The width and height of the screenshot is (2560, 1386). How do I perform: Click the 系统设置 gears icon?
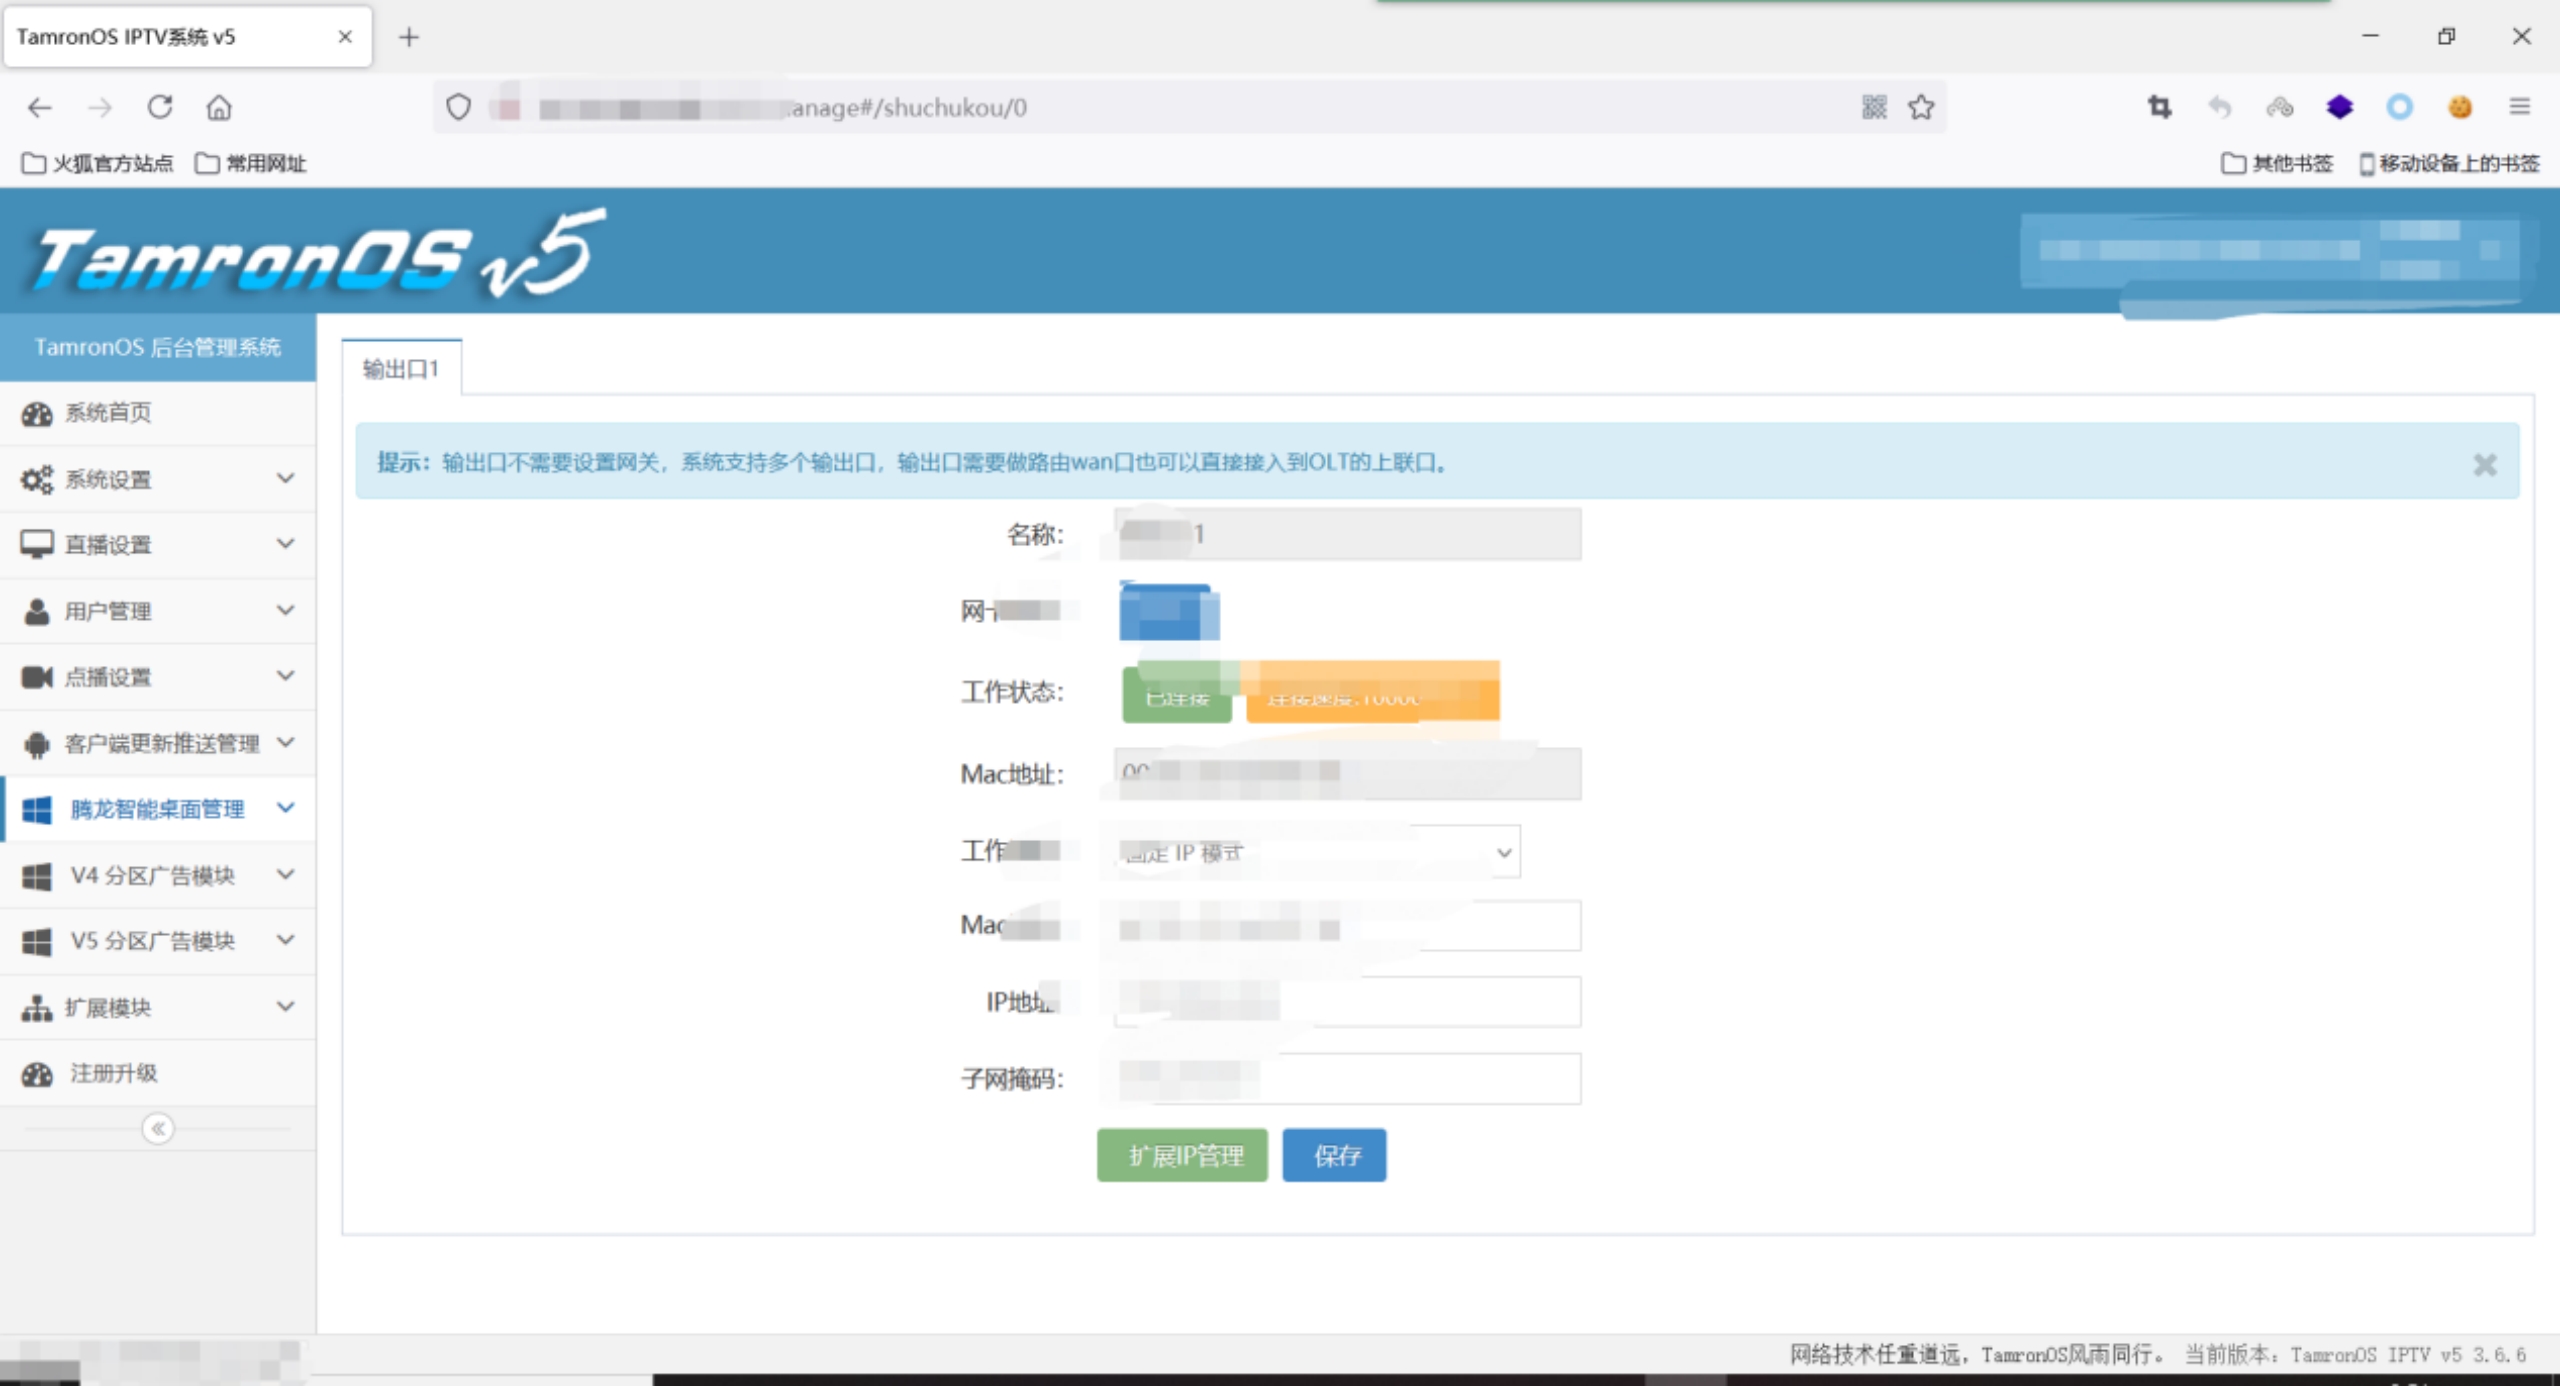point(37,479)
